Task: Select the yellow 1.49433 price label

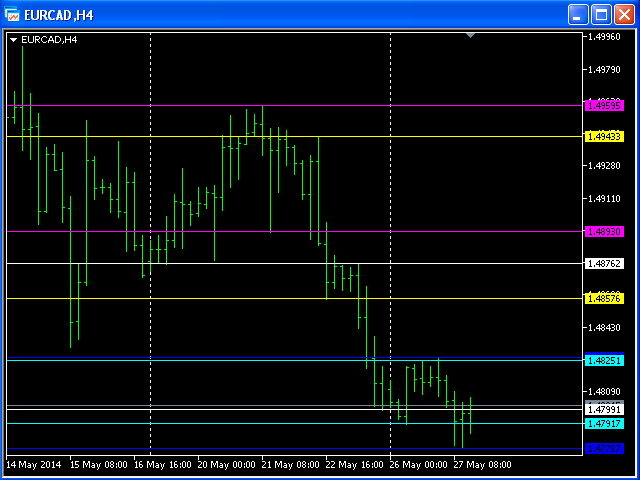Action: click(604, 136)
